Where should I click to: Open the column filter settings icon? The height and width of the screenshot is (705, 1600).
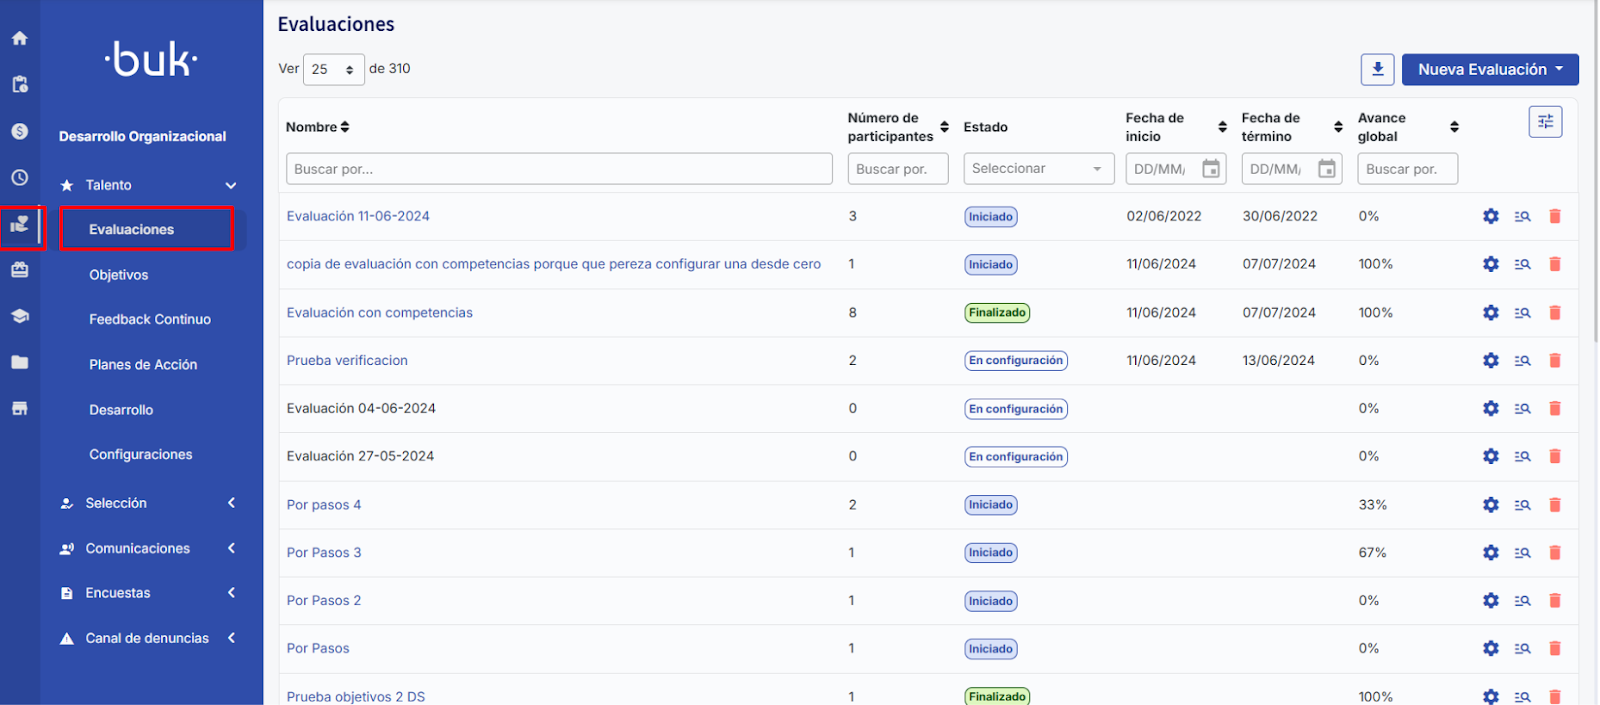point(1545,122)
